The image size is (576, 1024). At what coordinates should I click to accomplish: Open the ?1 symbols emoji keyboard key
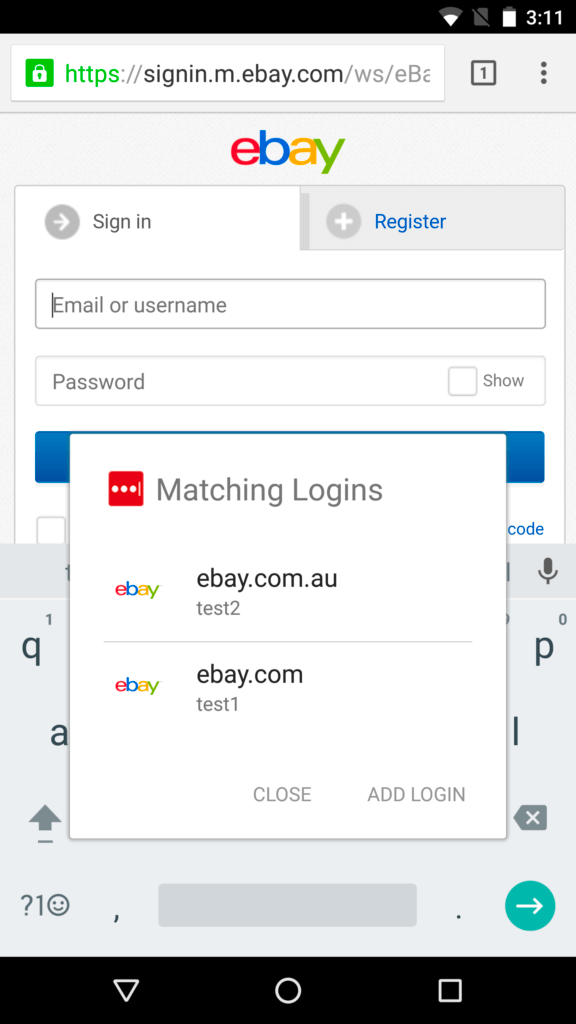[x=45, y=905]
